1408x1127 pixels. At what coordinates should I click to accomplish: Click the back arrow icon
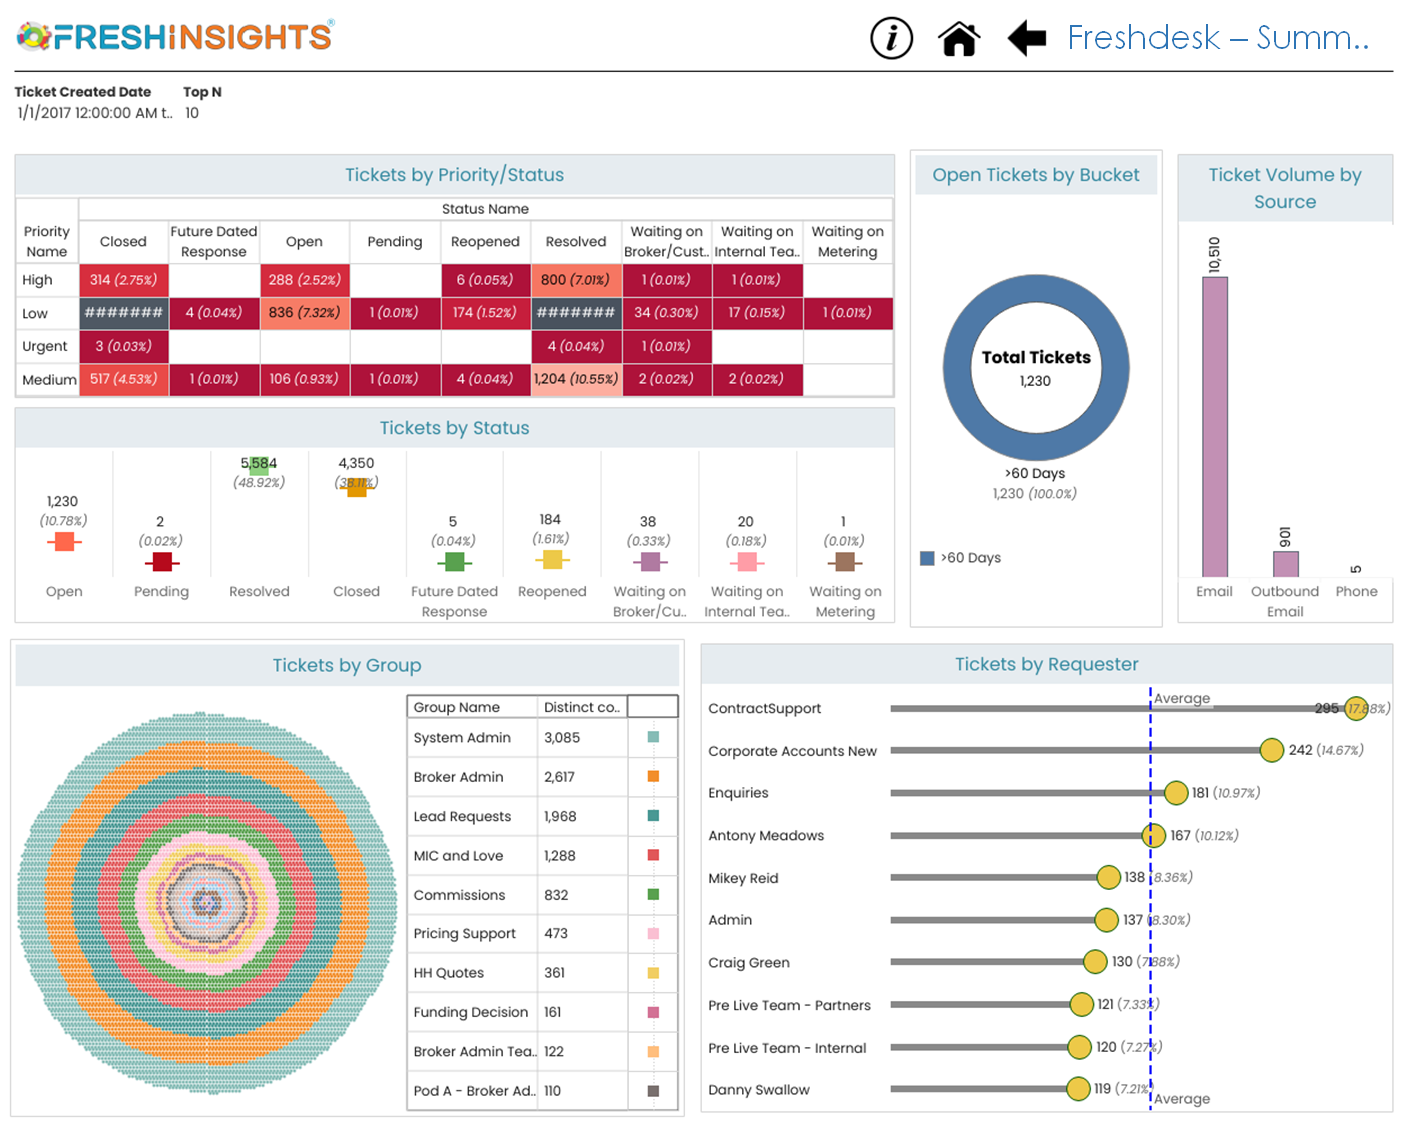(x=1026, y=39)
